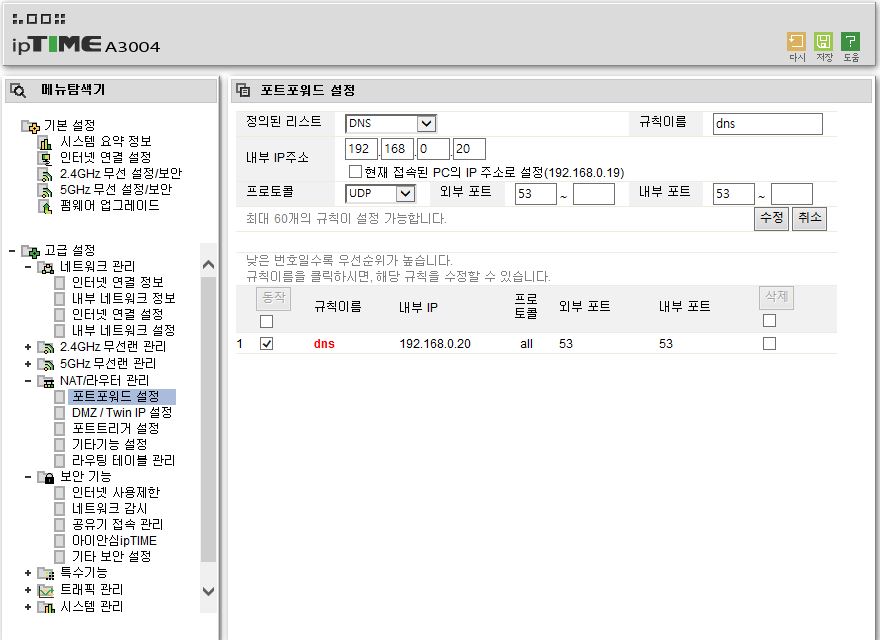Expand the 시스템 관리 node
This screenshot has width=880, height=640.
click(28, 607)
